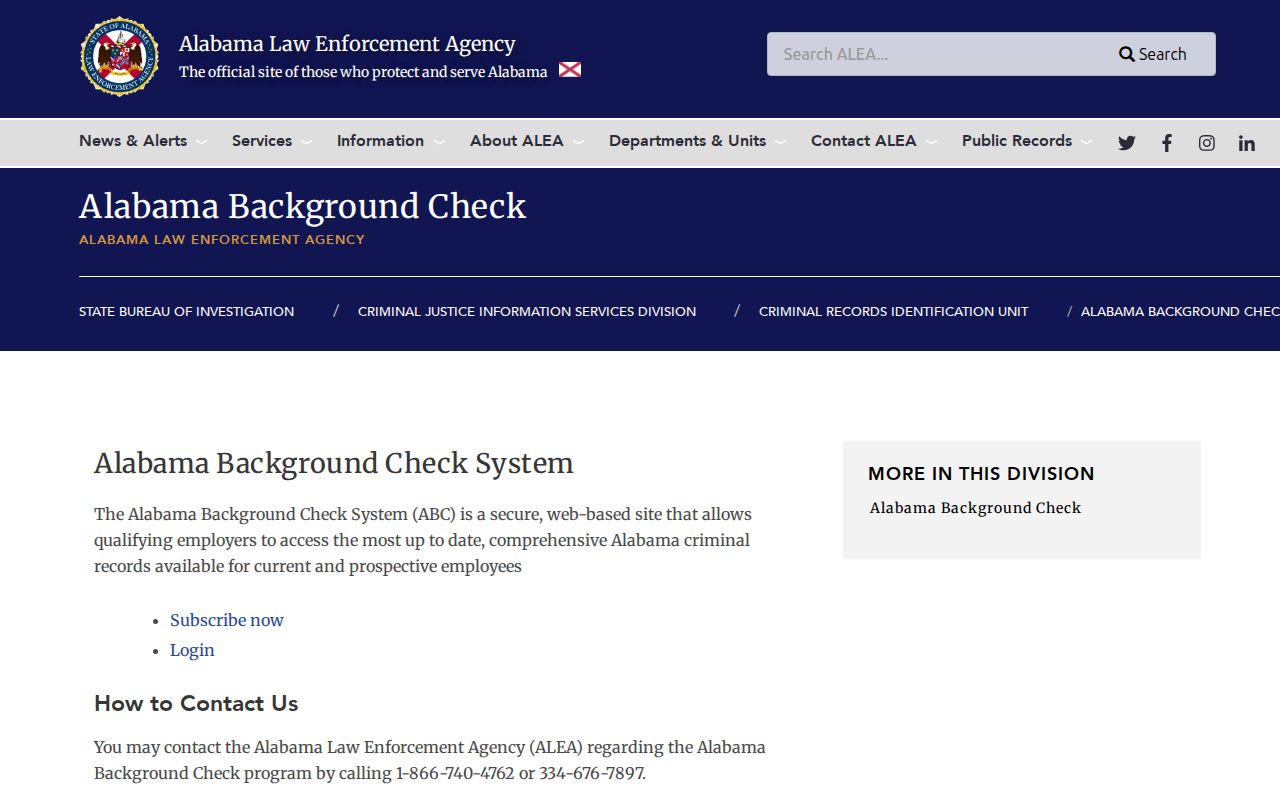This screenshot has width=1280, height=800.
Task: Open Criminal Justice Information Services Division breadcrumb
Action: coord(527,311)
